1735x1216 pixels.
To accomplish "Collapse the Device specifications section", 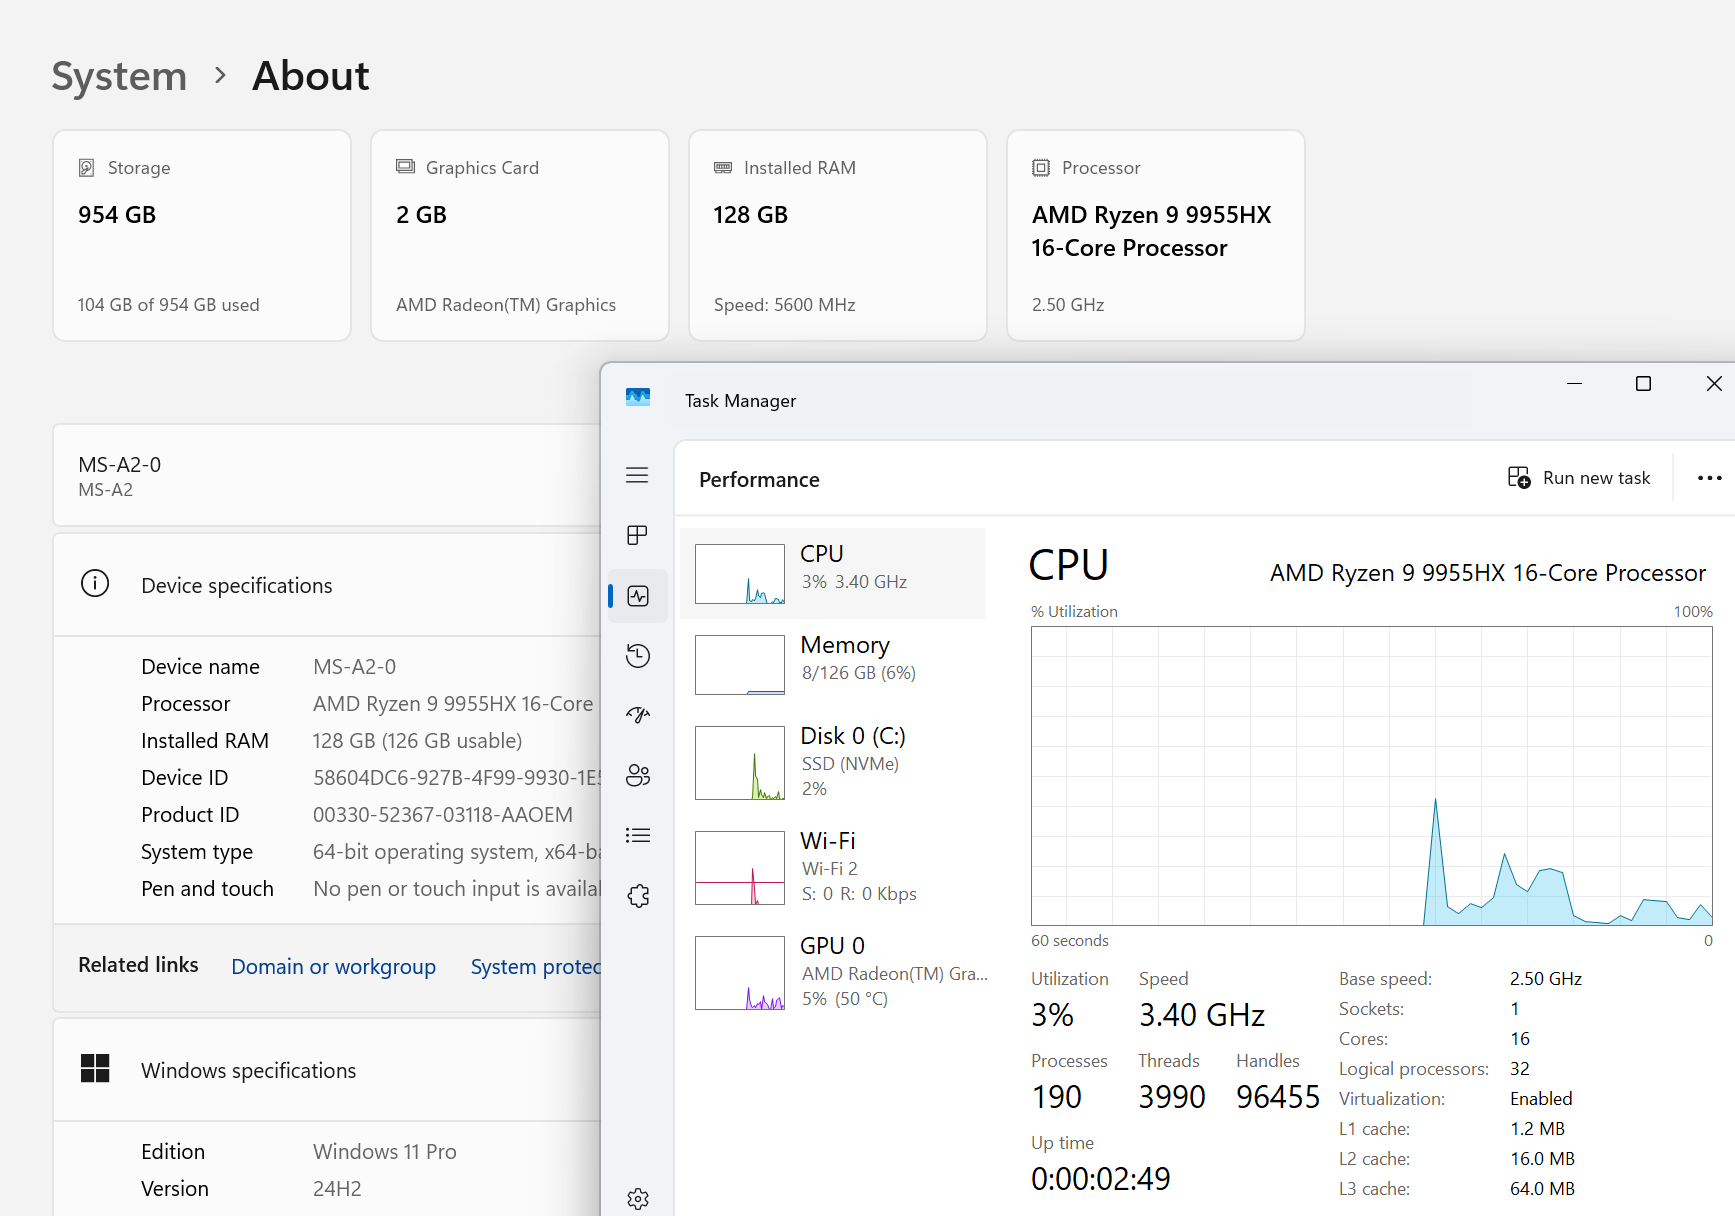I will (x=237, y=585).
